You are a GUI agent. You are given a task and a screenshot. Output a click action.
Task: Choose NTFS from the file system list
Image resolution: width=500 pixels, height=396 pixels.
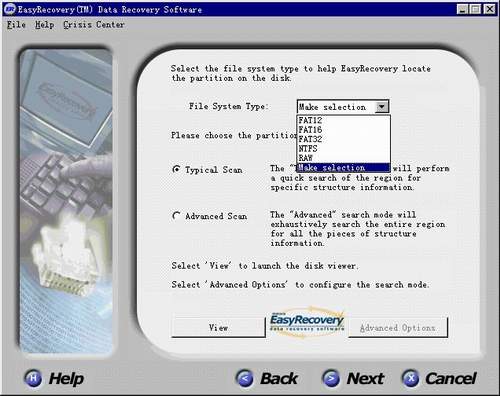(x=343, y=148)
